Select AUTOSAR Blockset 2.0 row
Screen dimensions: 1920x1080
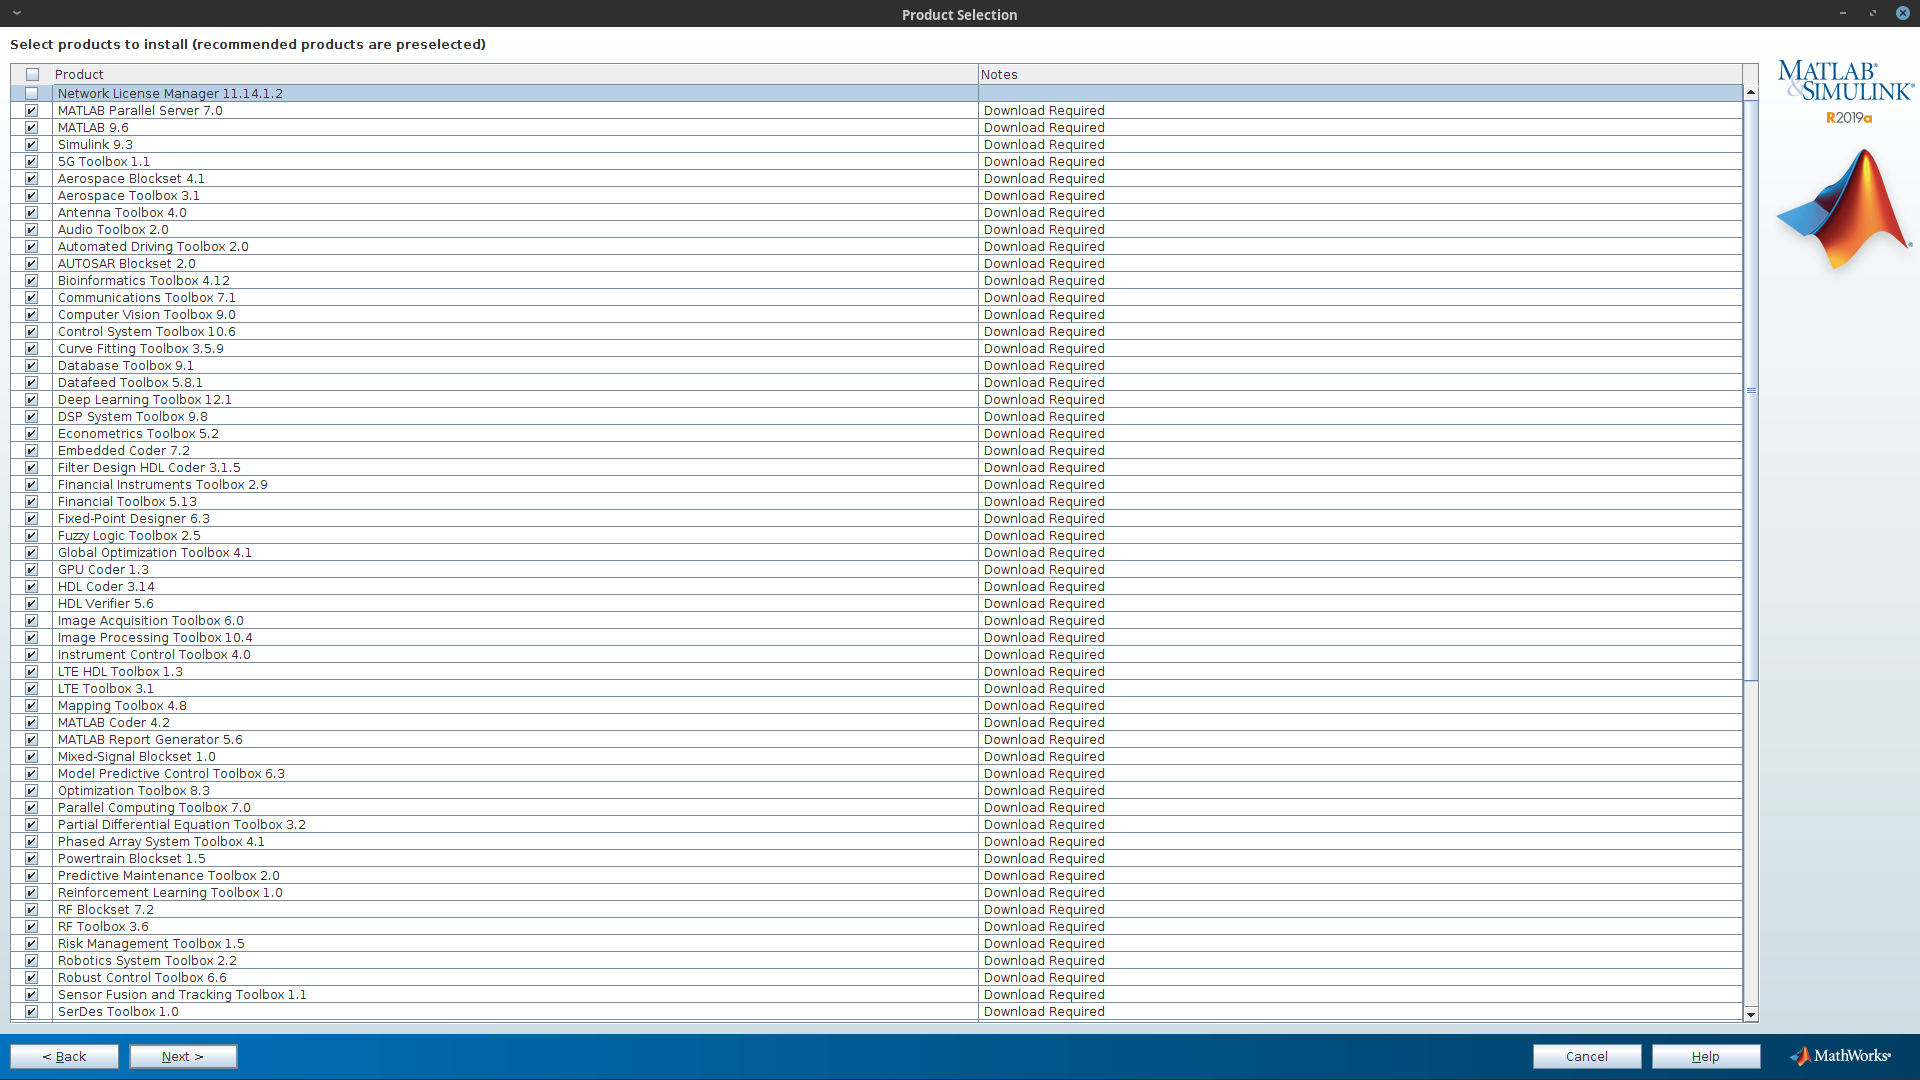pos(876,264)
